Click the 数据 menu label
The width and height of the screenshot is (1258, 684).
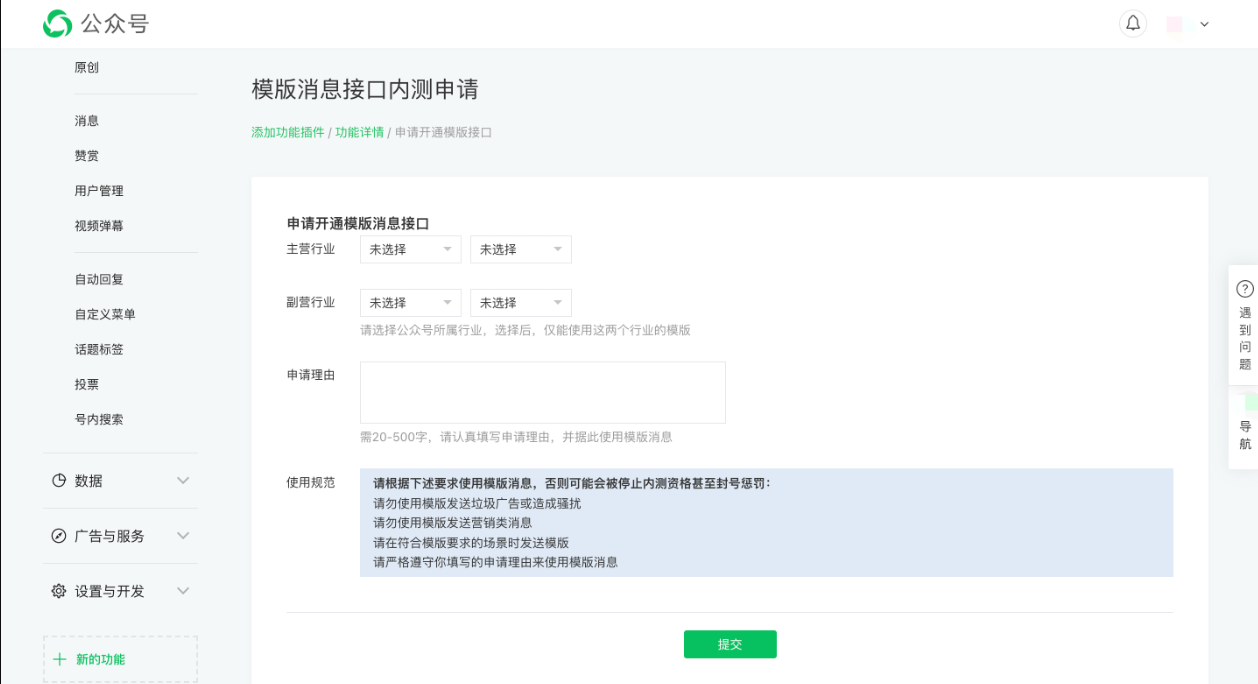click(89, 481)
